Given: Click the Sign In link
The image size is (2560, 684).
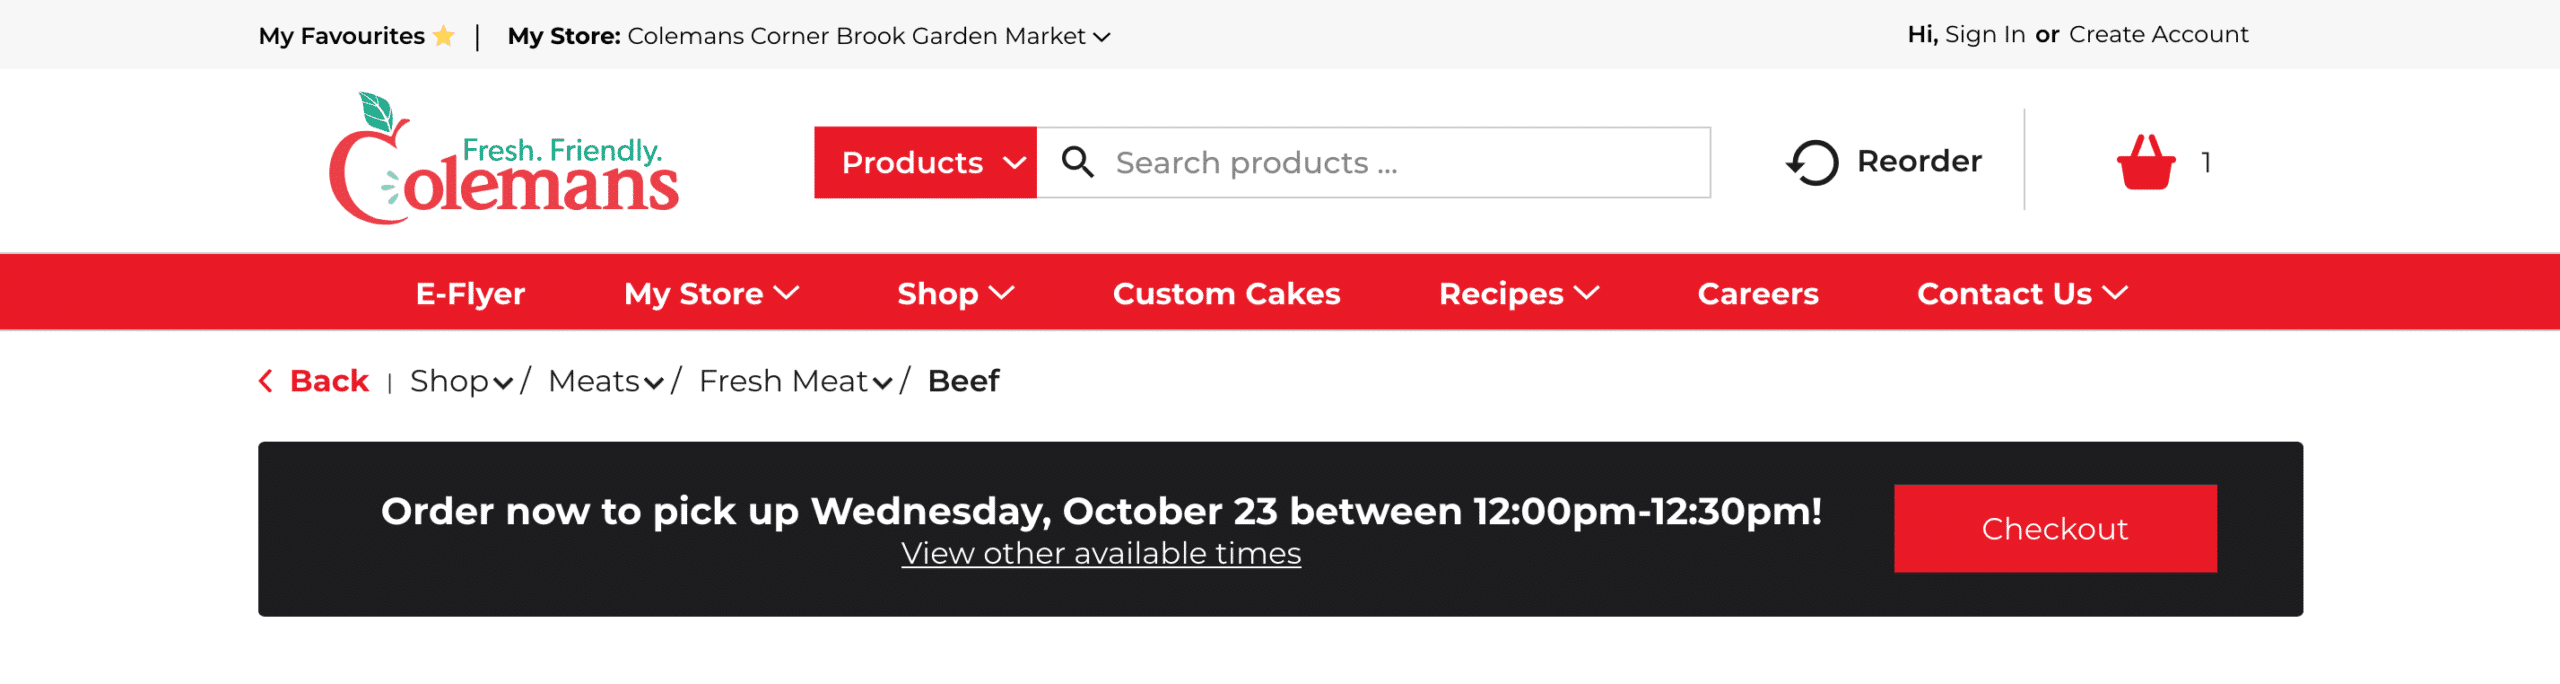Looking at the screenshot, I should point(1984,35).
